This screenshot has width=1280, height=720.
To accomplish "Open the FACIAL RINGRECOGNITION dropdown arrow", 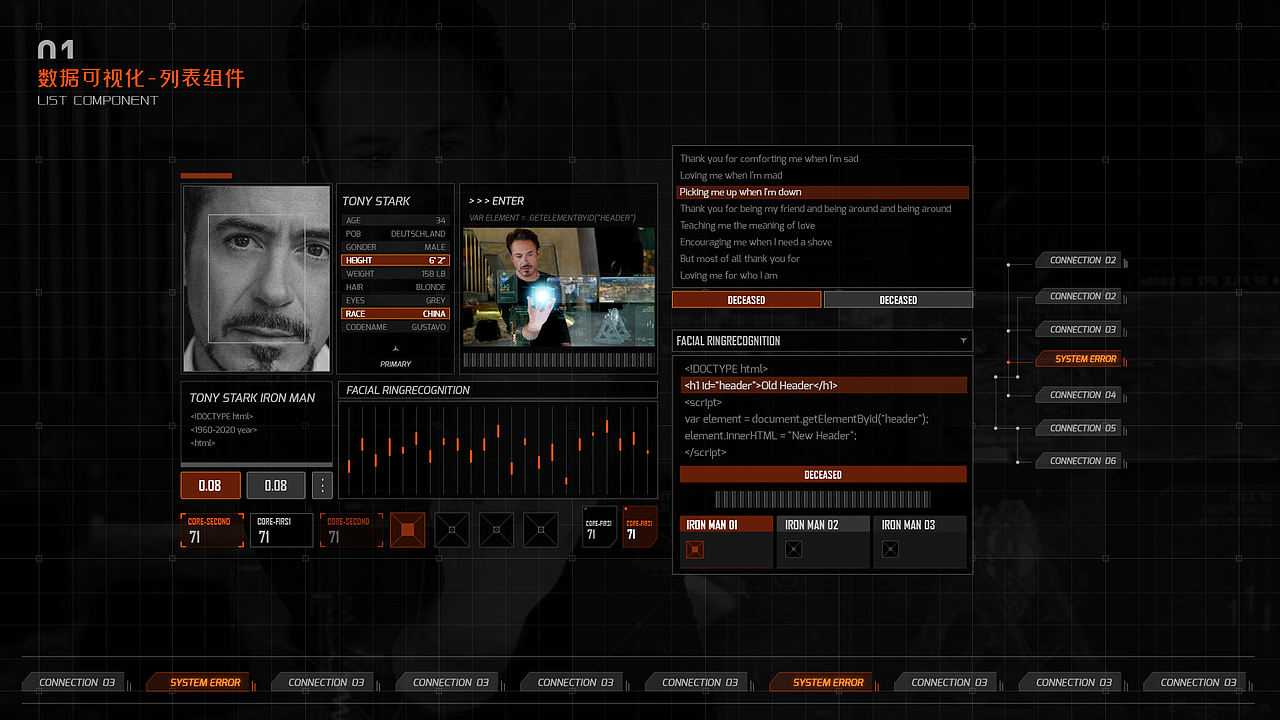I will (963, 340).
